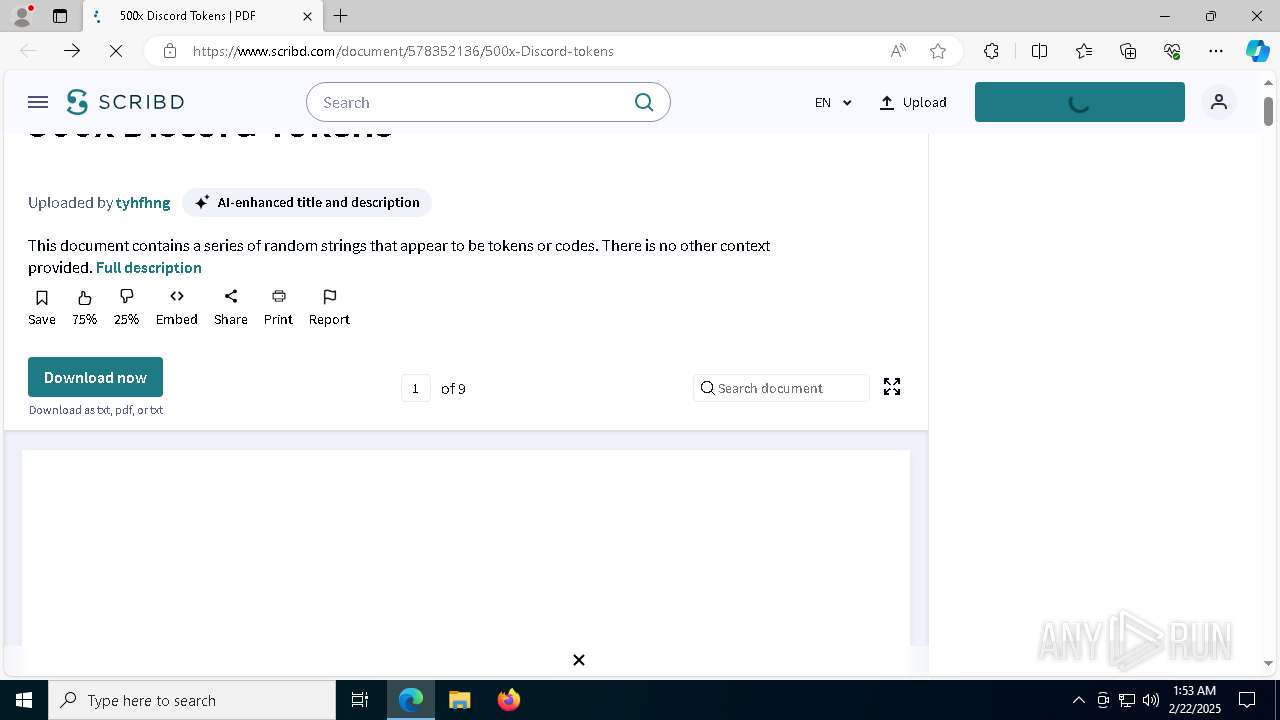Click the search magnifier icon
The width and height of the screenshot is (1280, 720).
(x=644, y=102)
